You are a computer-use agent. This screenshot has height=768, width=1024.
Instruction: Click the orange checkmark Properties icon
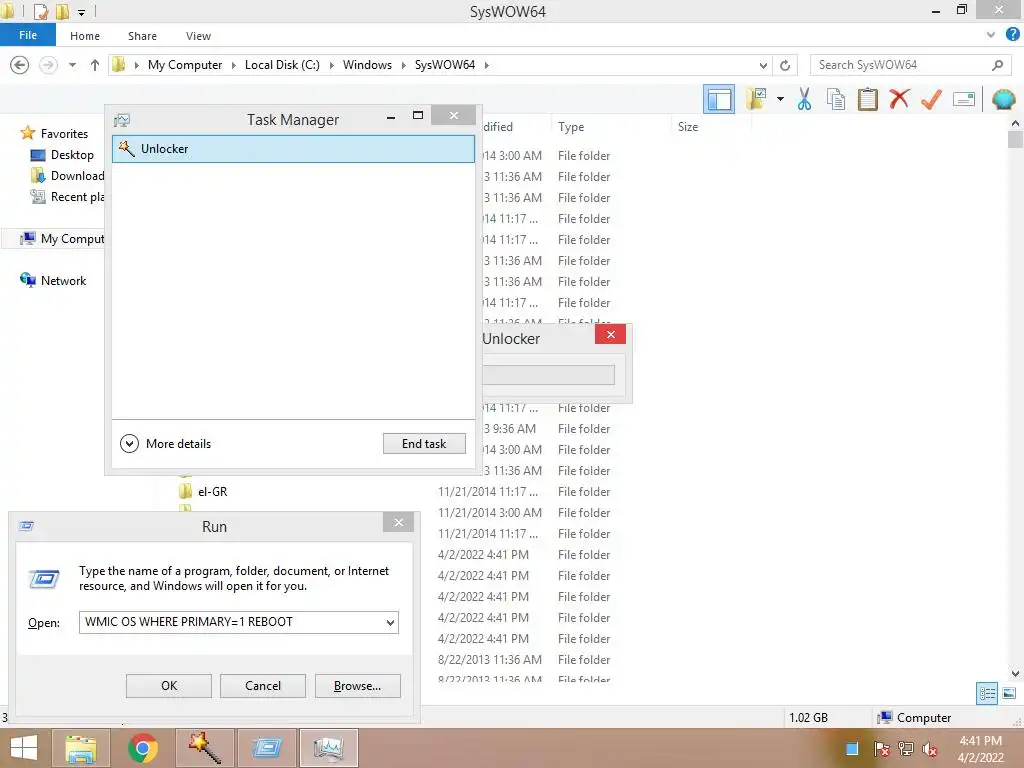[x=931, y=100]
